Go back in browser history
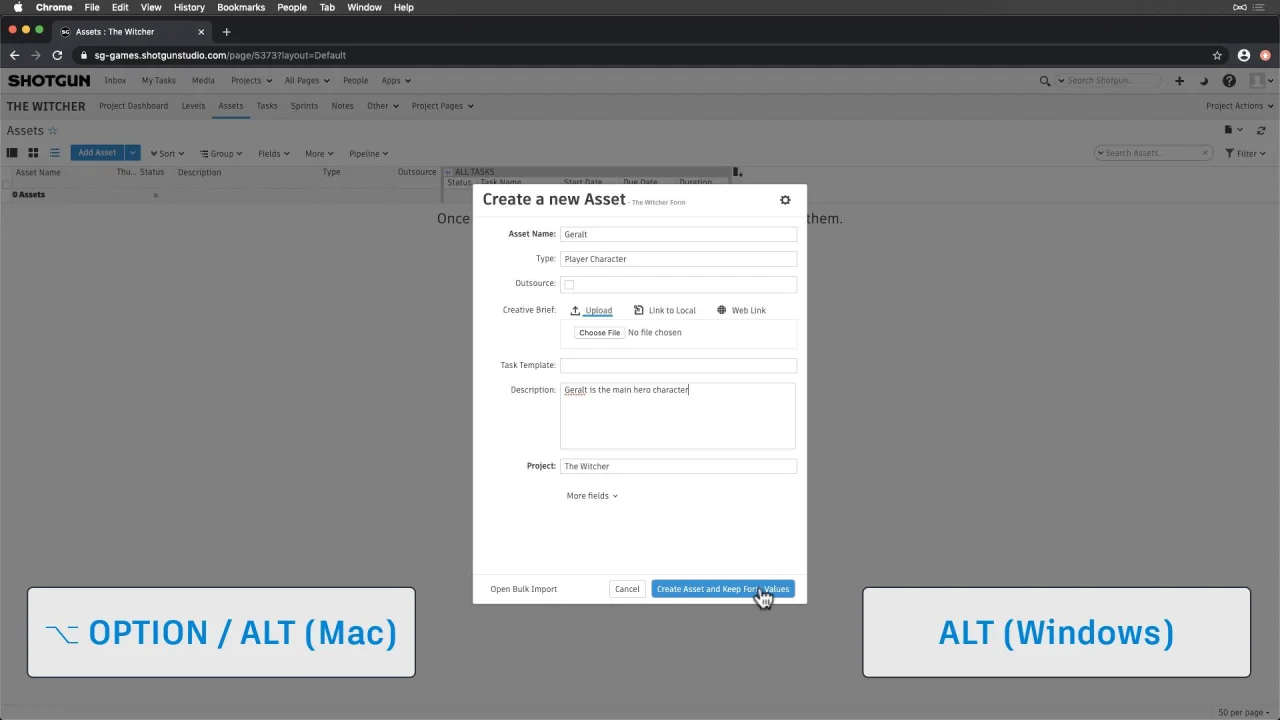 [14, 56]
